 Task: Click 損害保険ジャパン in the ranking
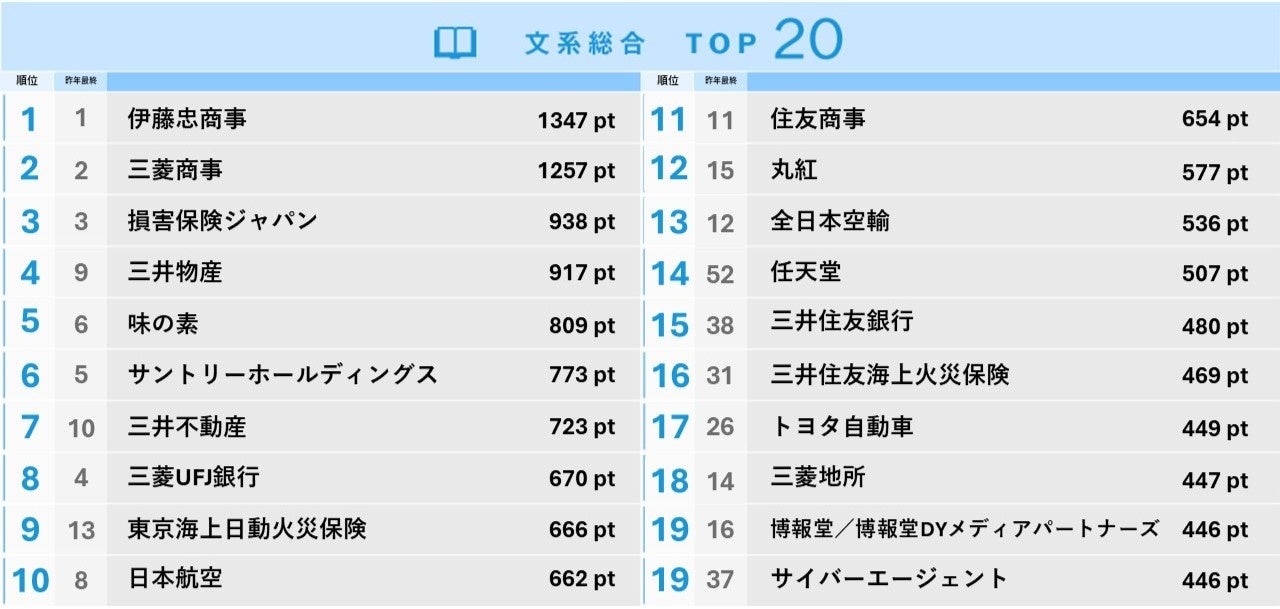pyautogui.click(x=222, y=221)
